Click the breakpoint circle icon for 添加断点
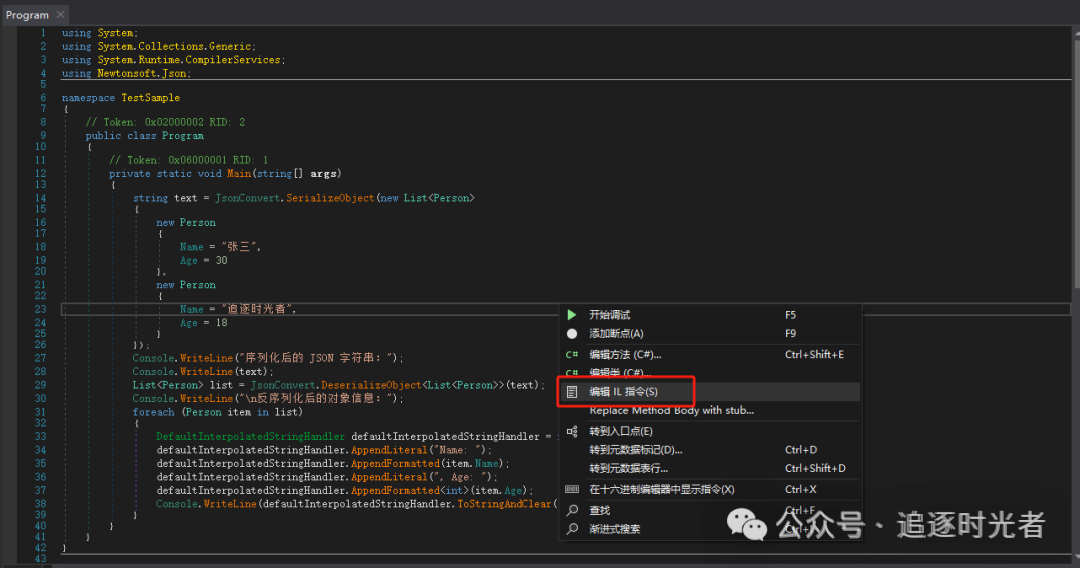This screenshot has height=568, width=1080. pyautogui.click(x=572, y=334)
